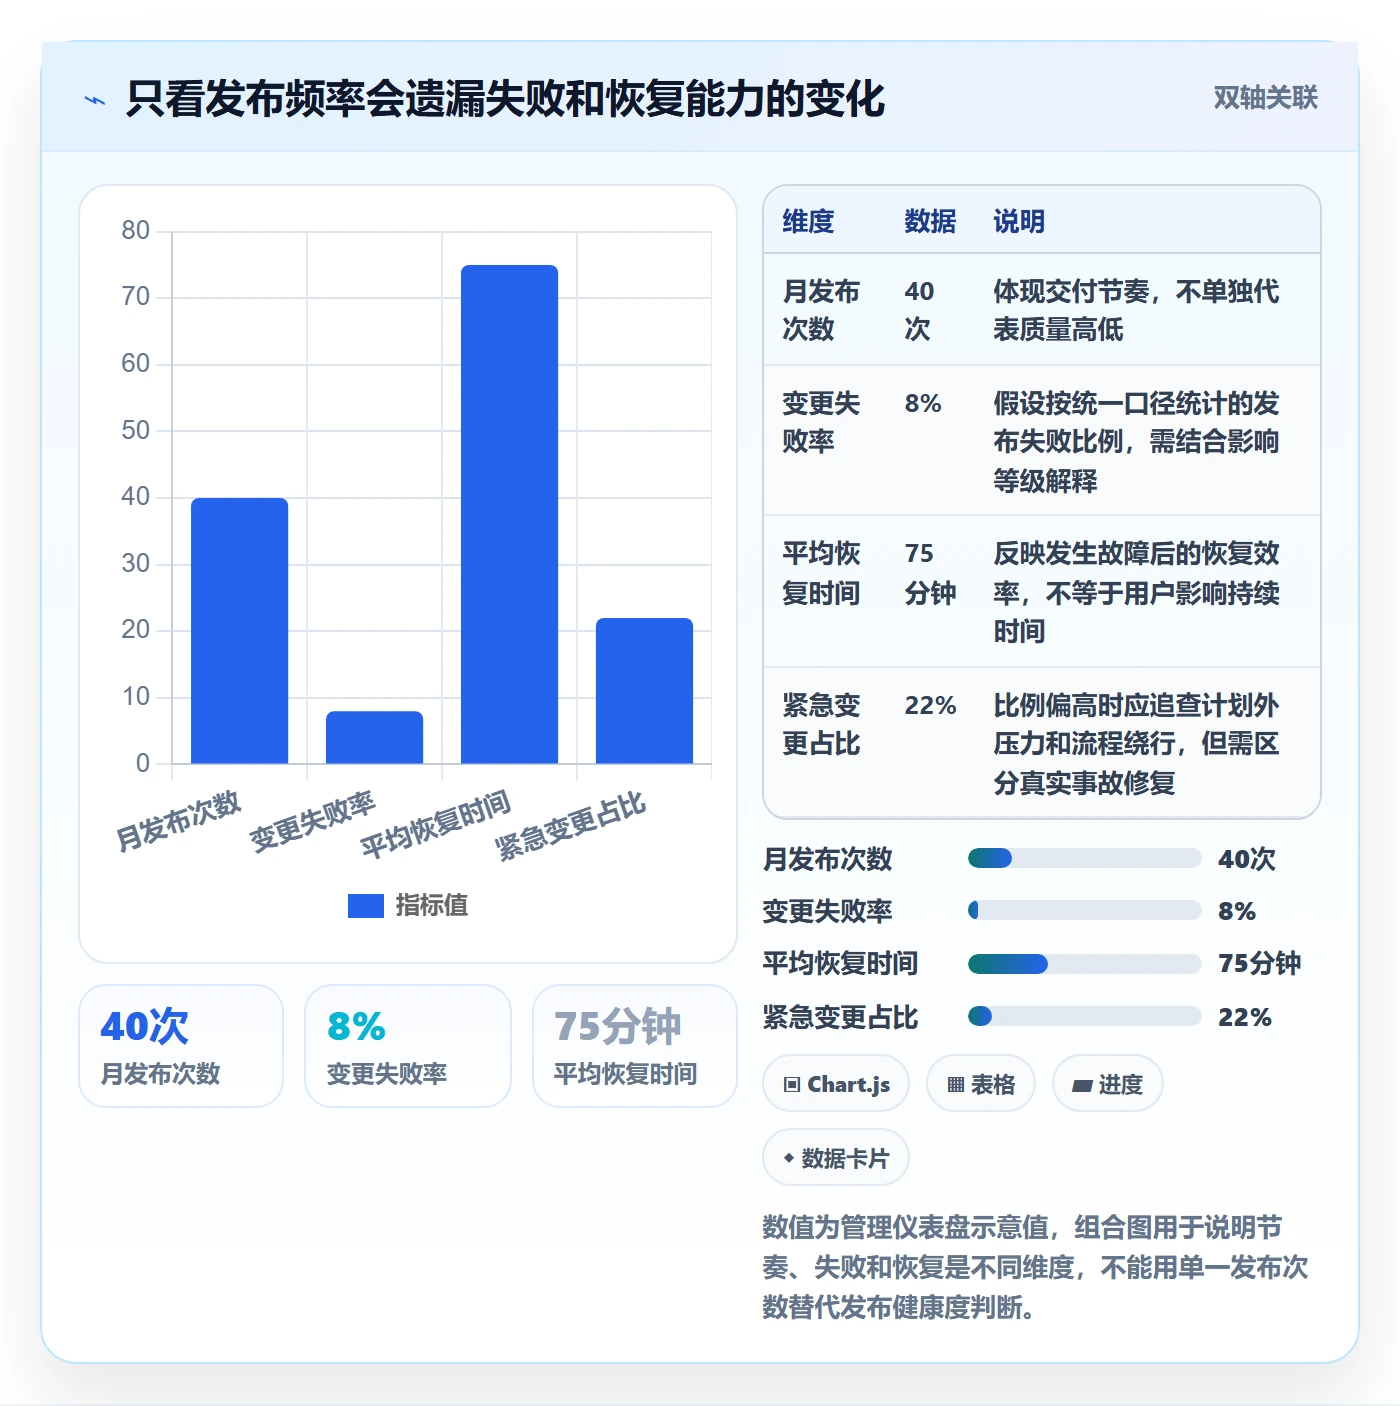Click the 数据 table column header
This screenshot has height=1406, width=1400.
coord(930,221)
